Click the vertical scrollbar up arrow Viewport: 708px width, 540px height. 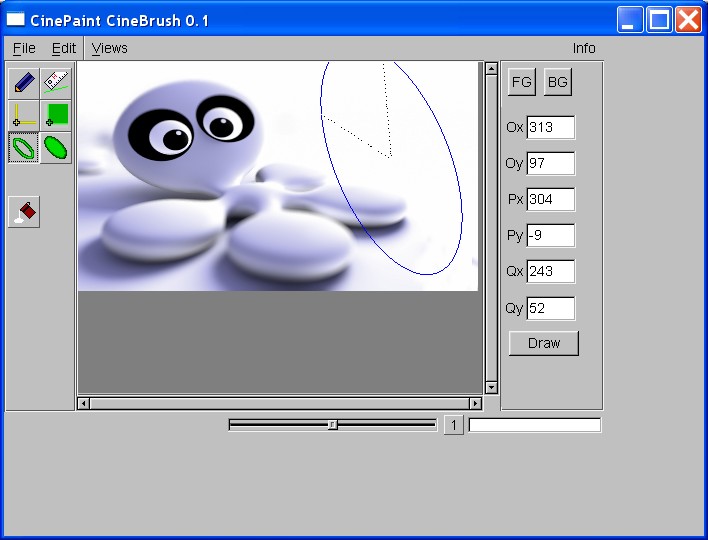tap(491, 69)
